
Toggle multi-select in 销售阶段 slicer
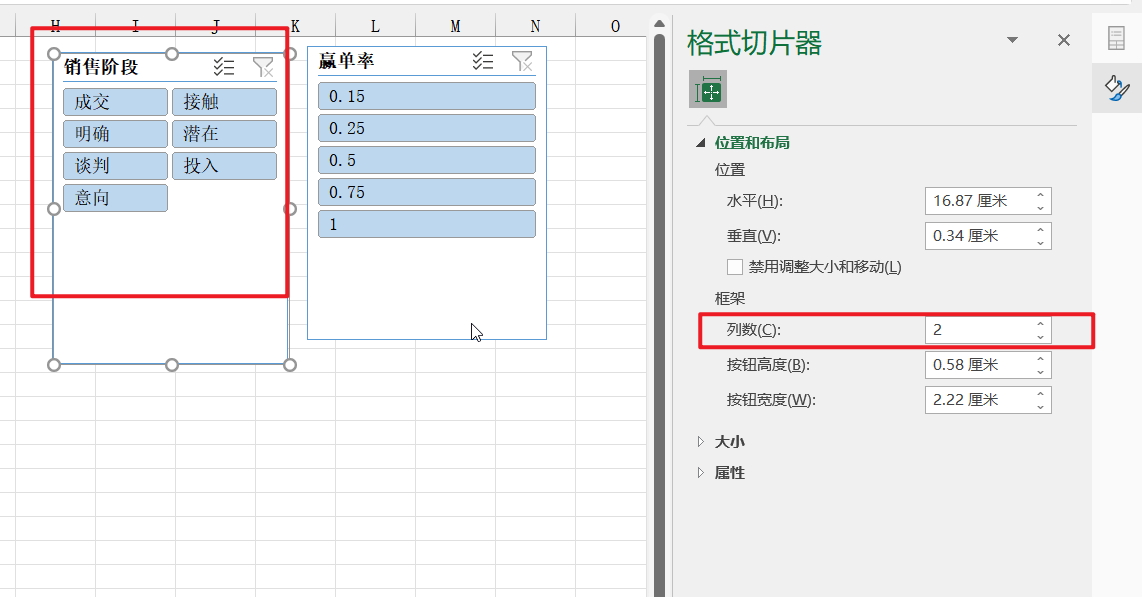[x=224, y=67]
